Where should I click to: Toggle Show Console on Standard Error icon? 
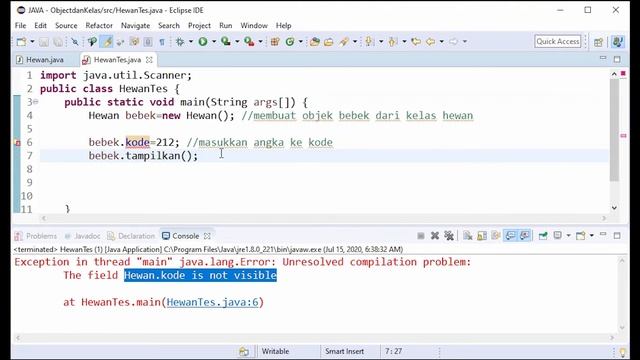click(x=525, y=236)
